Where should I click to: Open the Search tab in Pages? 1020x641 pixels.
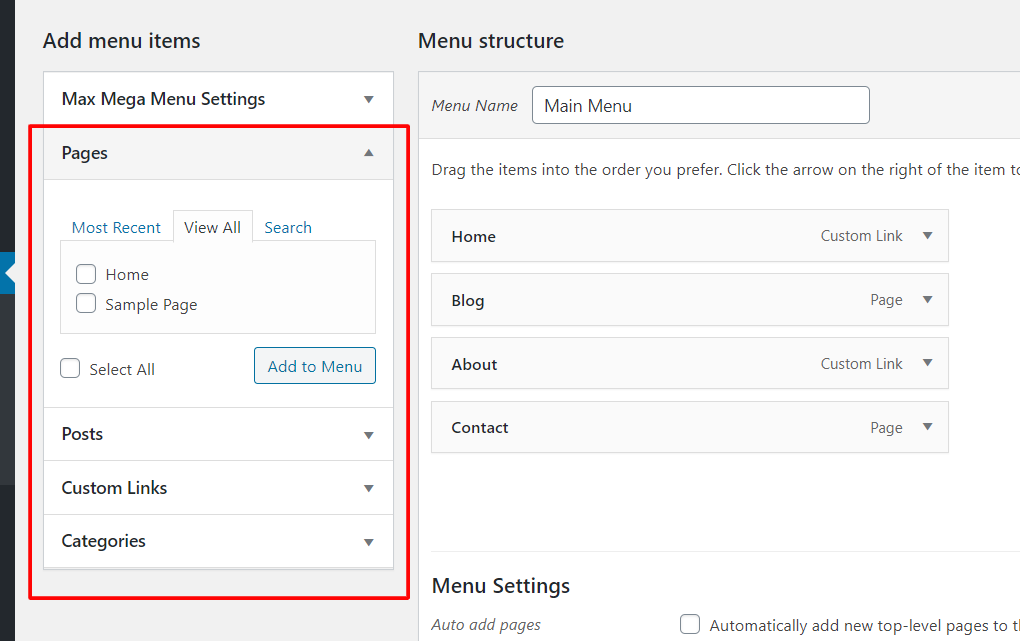click(x=288, y=228)
